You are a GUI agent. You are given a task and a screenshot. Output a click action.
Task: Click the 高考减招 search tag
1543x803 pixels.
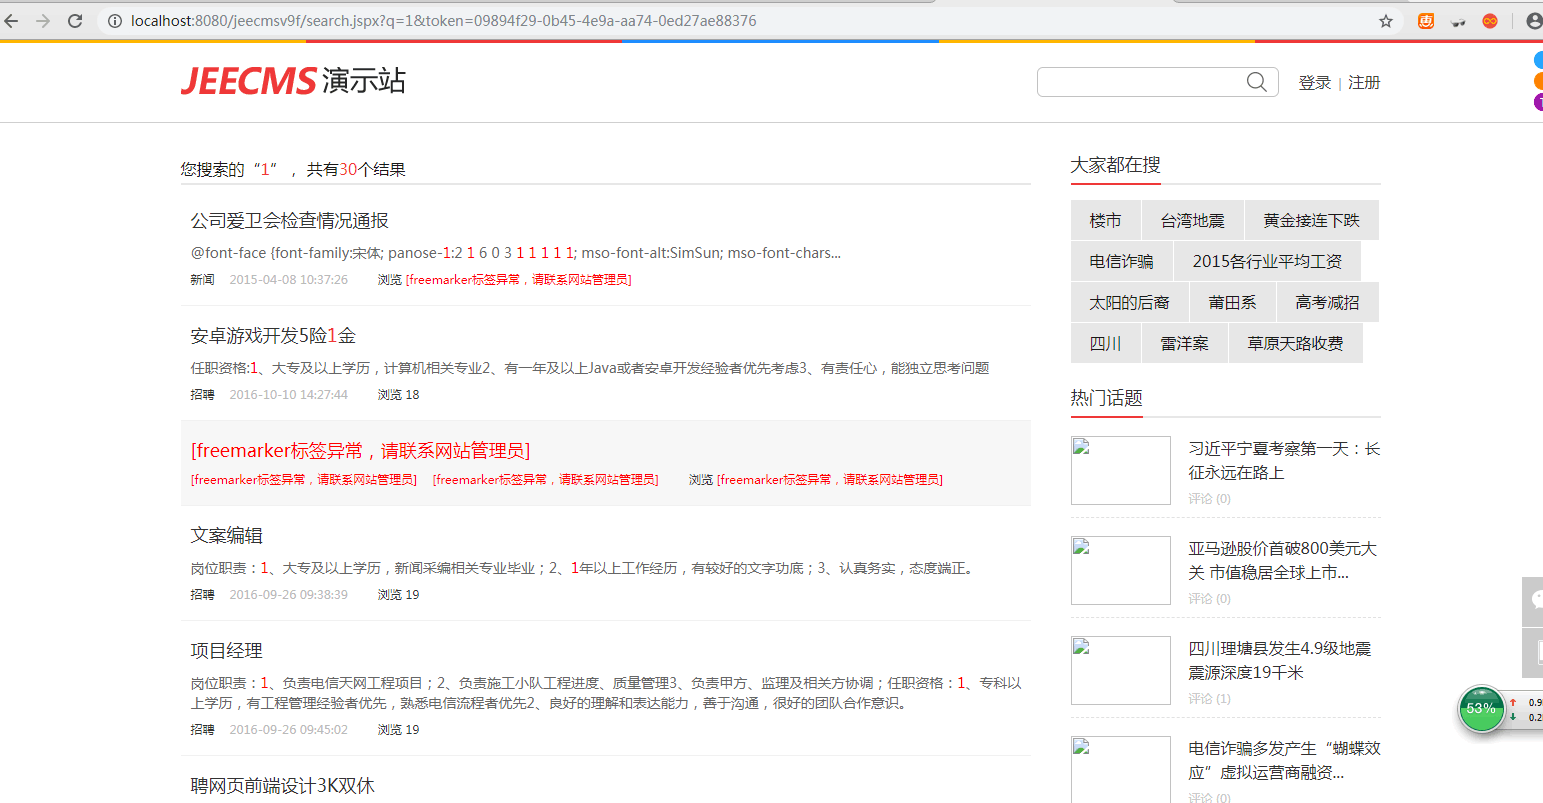pyautogui.click(x=1327, y=303)
